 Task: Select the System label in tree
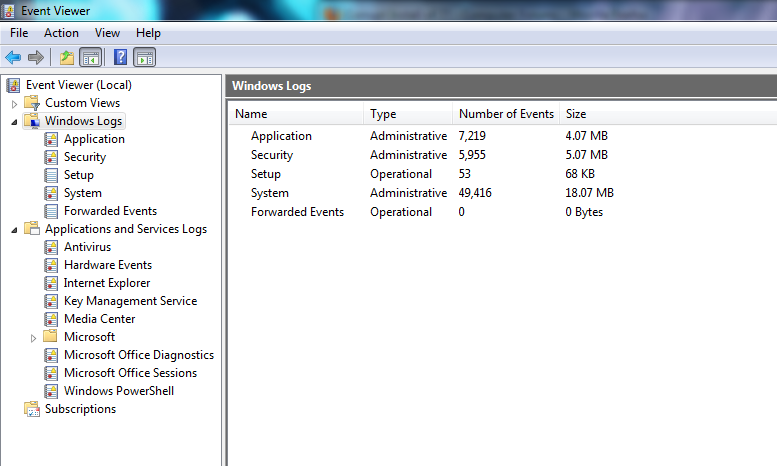pyautogui.click(x=83, y=193)
